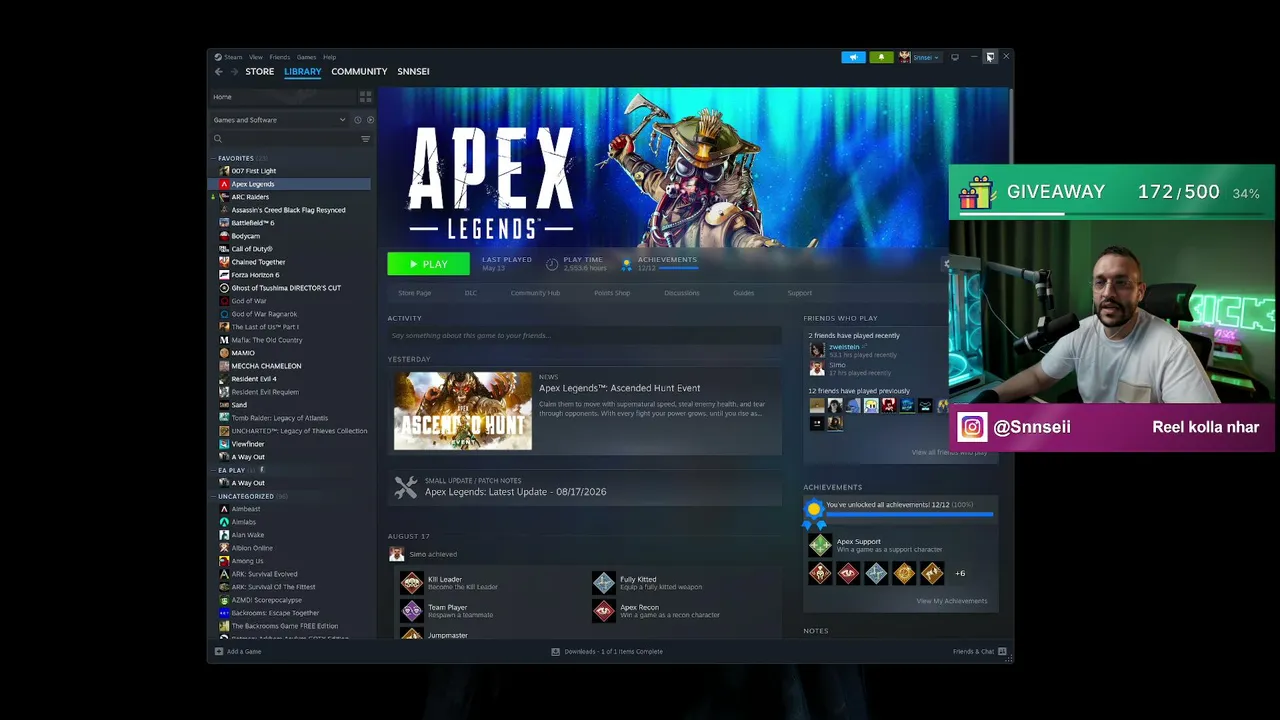Select ARC Raiders in the library list
The image size is (1280, 720).
click(x=290, y=197)
